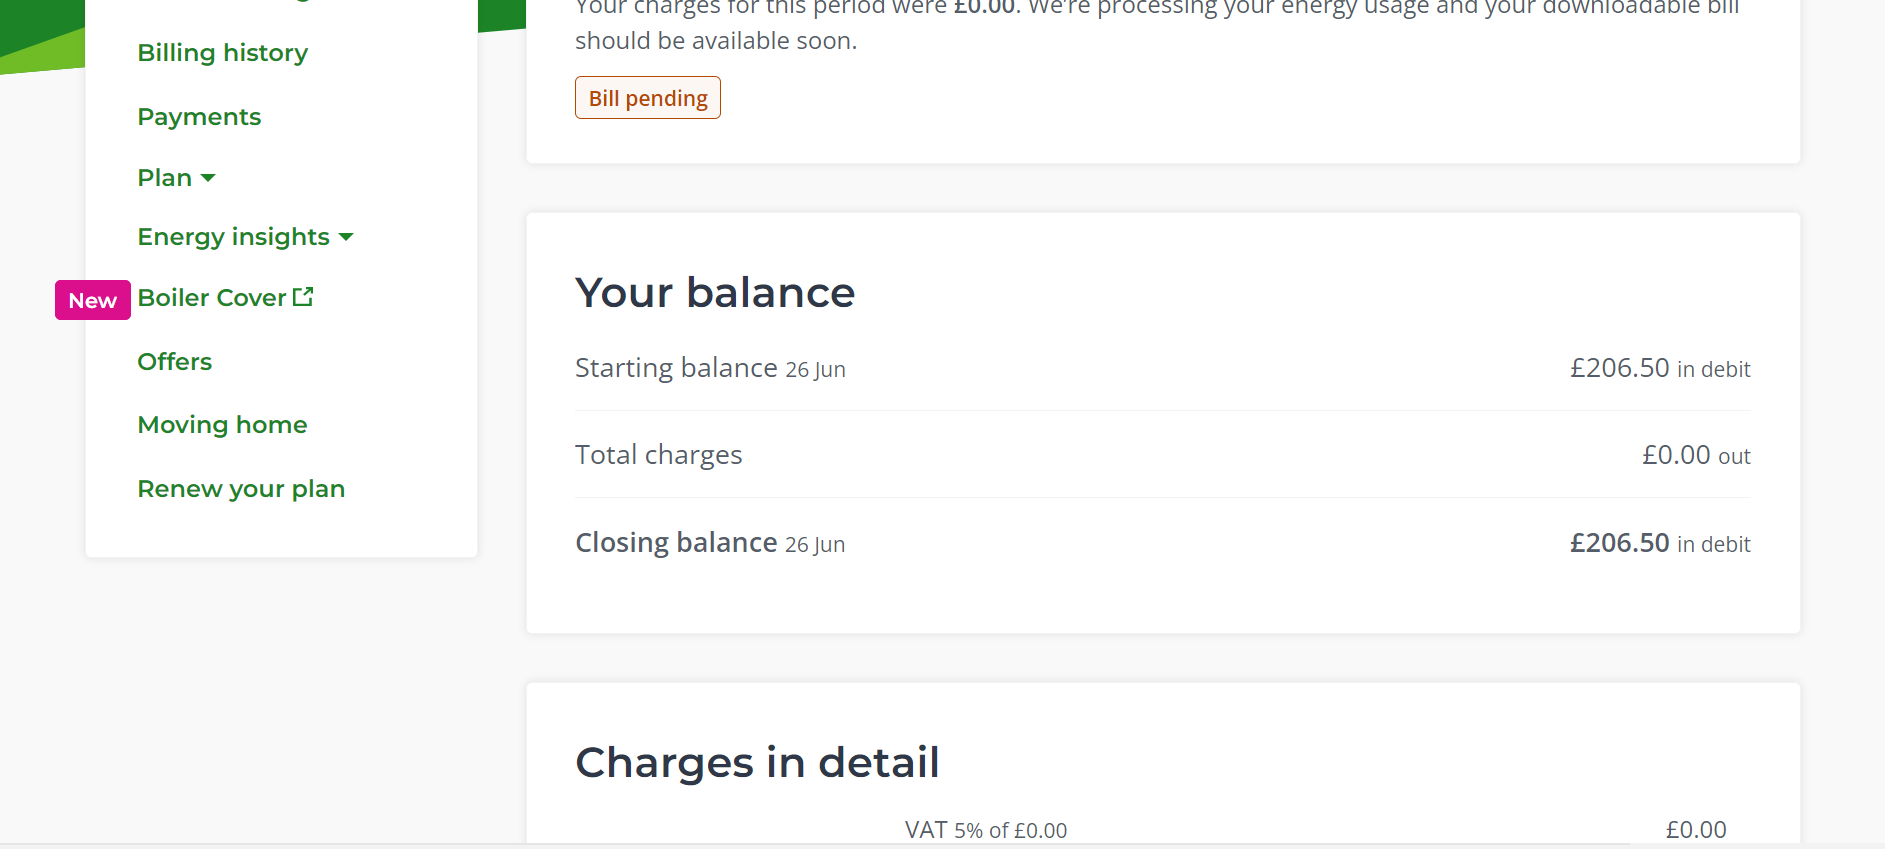Image resolution: width=1885 pixels, height=849 pixels.
Task: Select the Starting balance row
Action: click(x=1163, y=368)
